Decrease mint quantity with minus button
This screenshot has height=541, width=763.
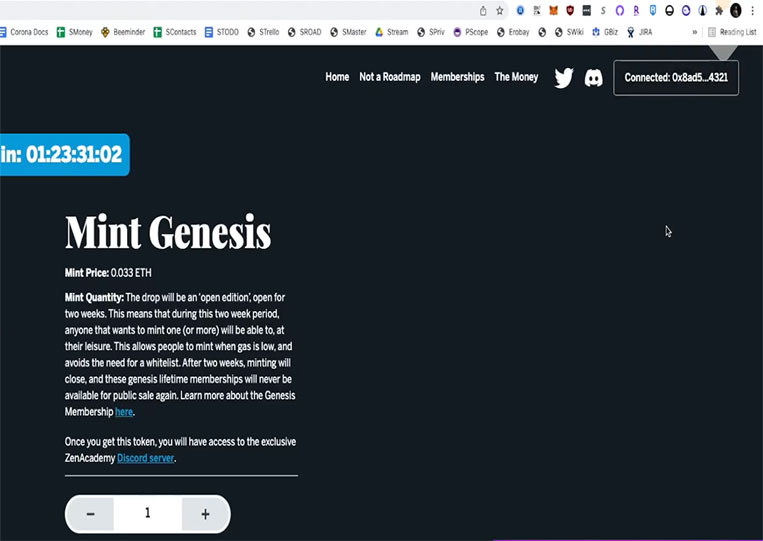[x=91, y=514]
